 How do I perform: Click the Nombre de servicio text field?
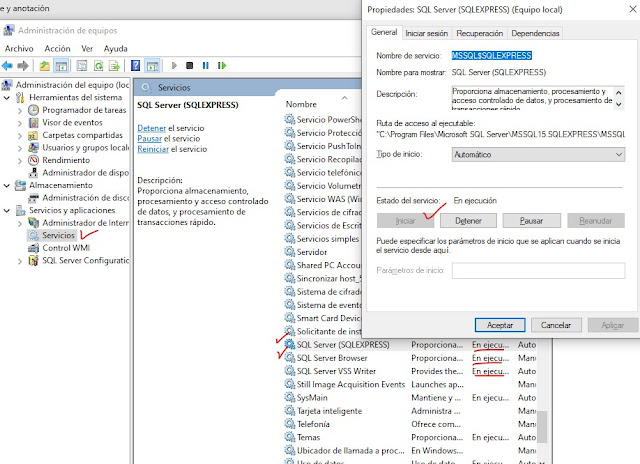point(491,56)
